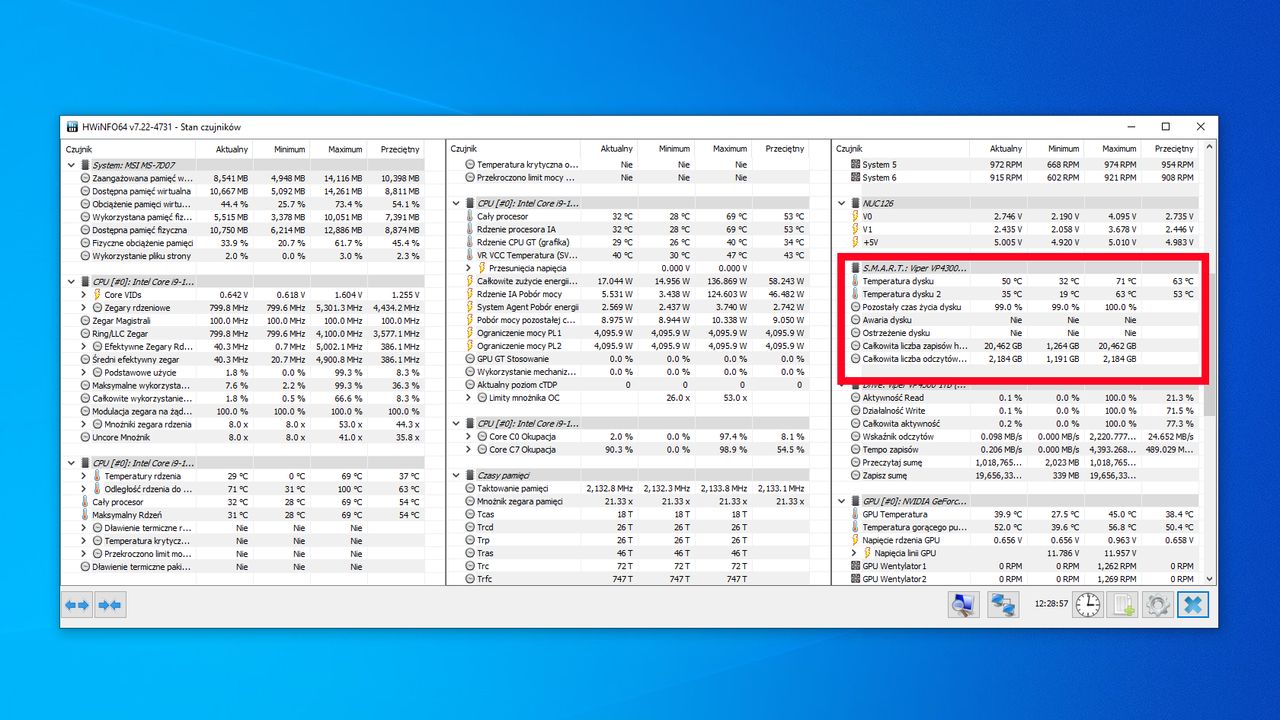Click thermometer icon beside Maksymalny Rdzeń
This screenshot has width=1280, height=720.
(85, 515)
